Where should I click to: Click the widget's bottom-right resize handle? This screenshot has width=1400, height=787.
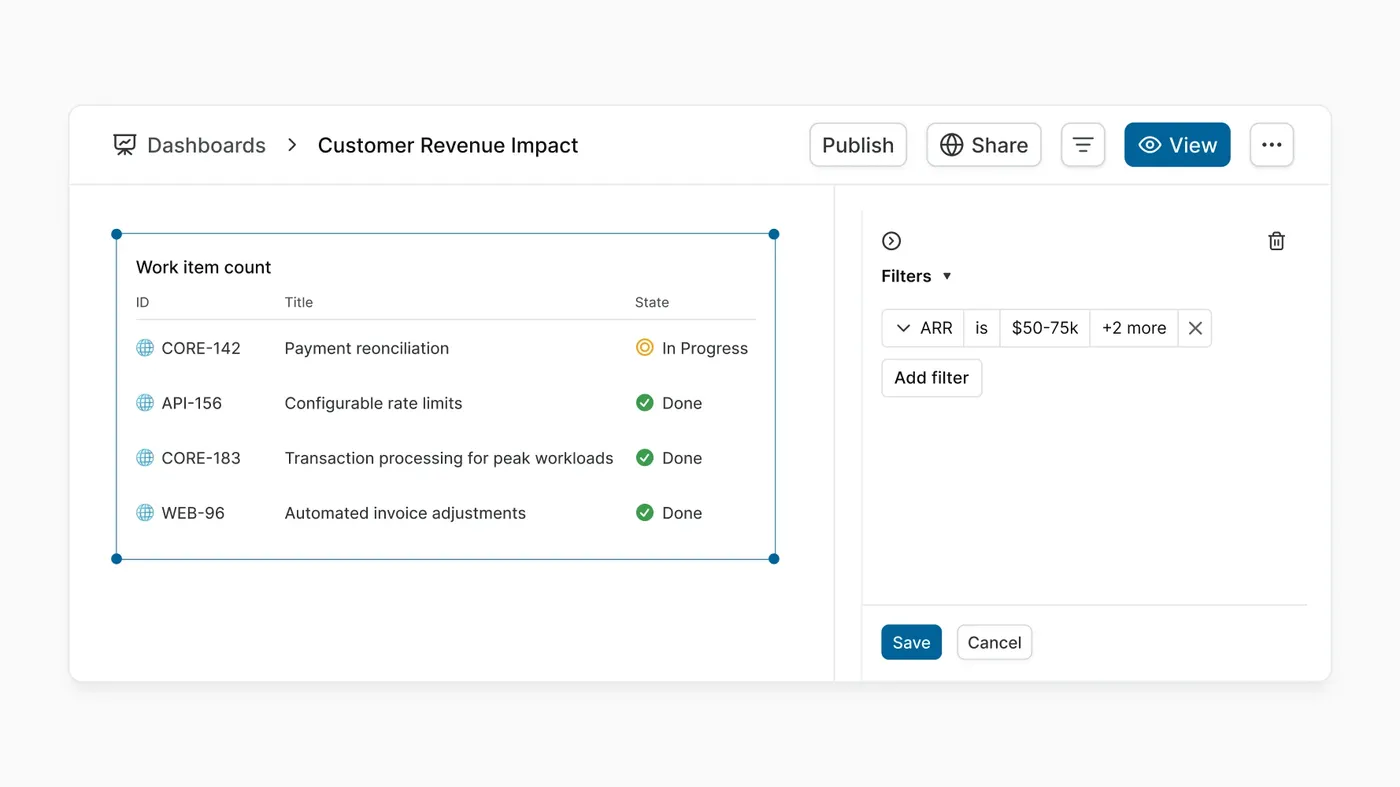coord(774,559)
